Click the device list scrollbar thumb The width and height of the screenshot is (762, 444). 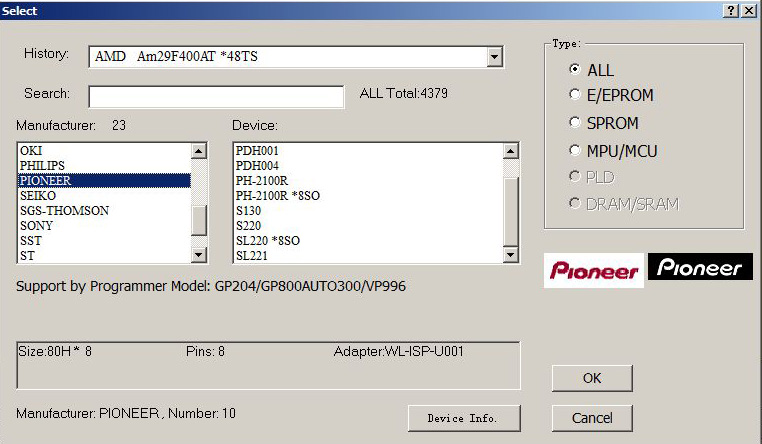(510, 212)
